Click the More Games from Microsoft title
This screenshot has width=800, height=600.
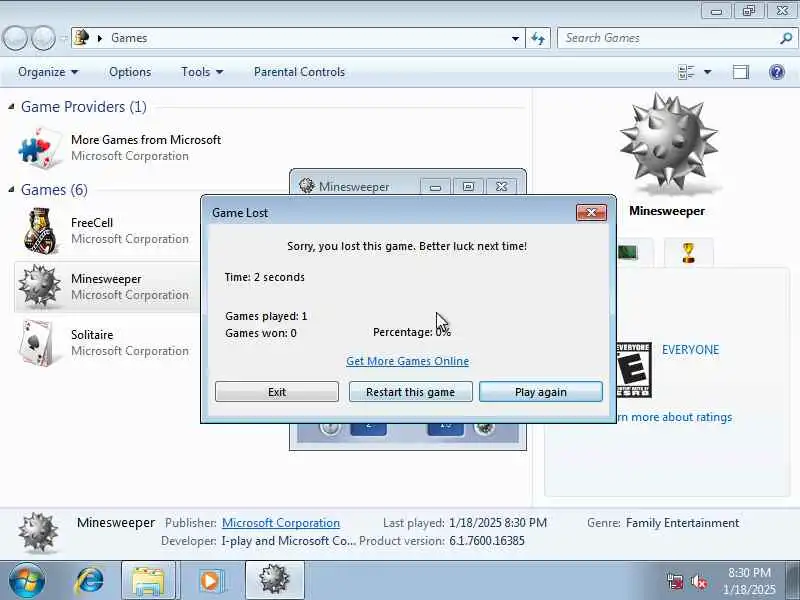pyautogui.click(x=146, y=140)
